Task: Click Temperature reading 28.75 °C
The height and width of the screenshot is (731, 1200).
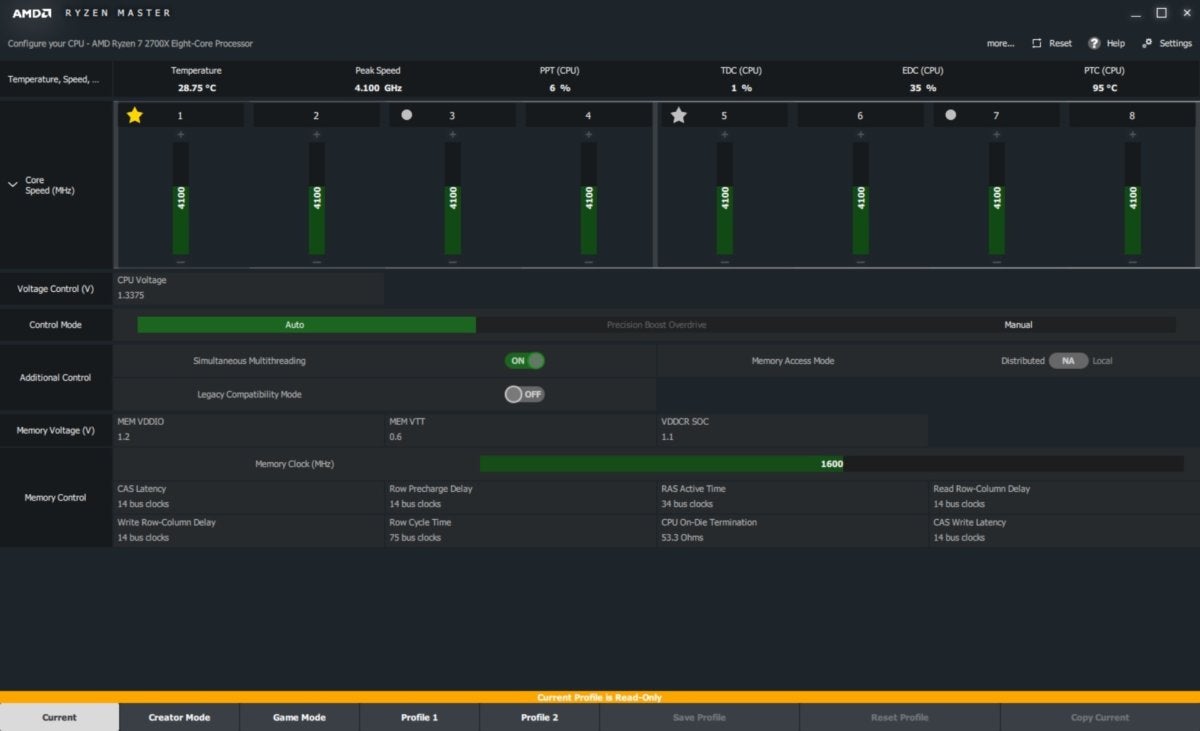Action: click(197, 88)
